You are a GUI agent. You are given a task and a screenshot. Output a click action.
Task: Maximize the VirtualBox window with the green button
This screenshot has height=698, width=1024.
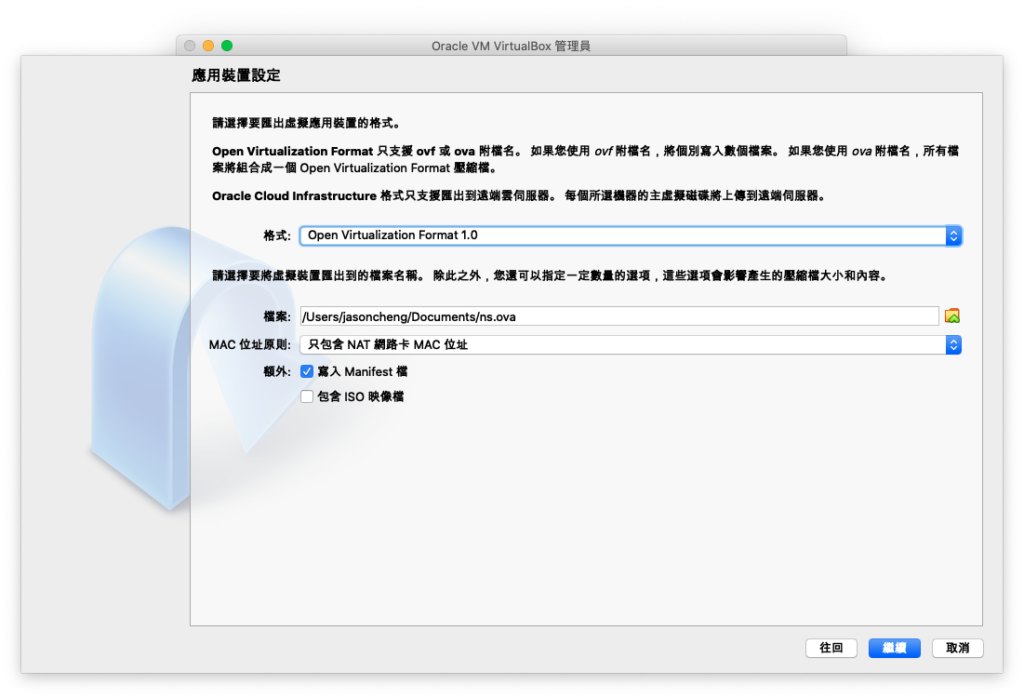pyautogui.click(x=227, y=46)
